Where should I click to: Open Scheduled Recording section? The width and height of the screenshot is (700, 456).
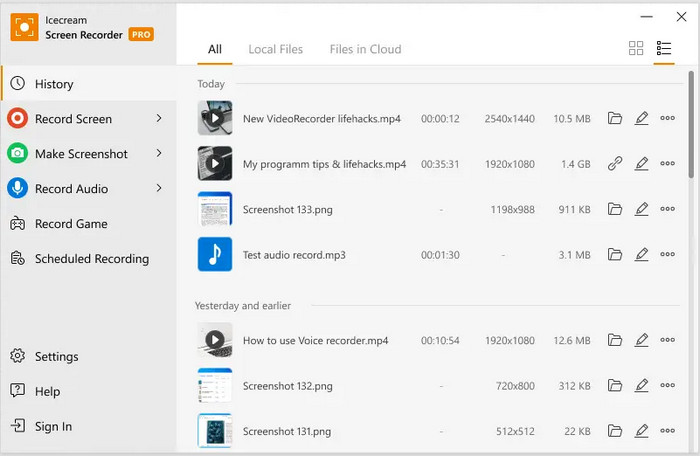[91, 259]
